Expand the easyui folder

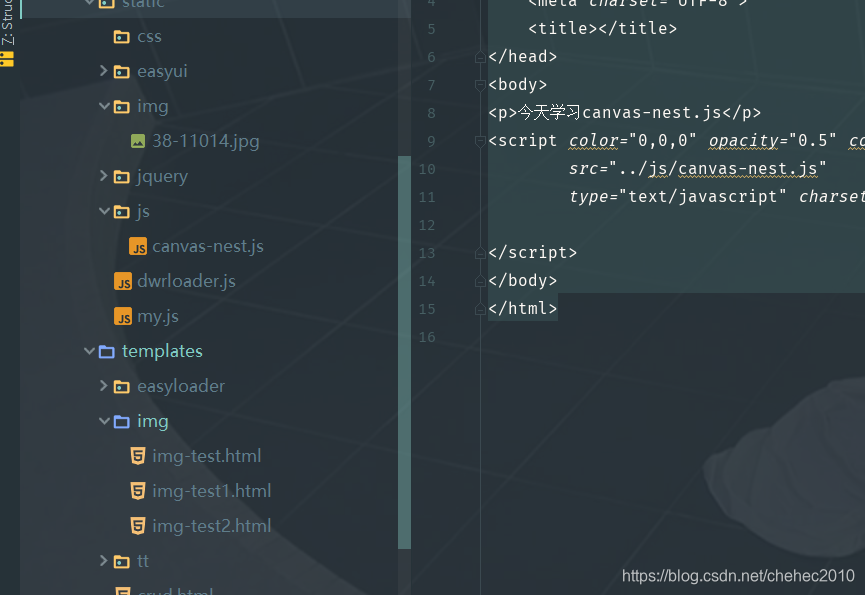pyautogui.click(x=103, y=71)
